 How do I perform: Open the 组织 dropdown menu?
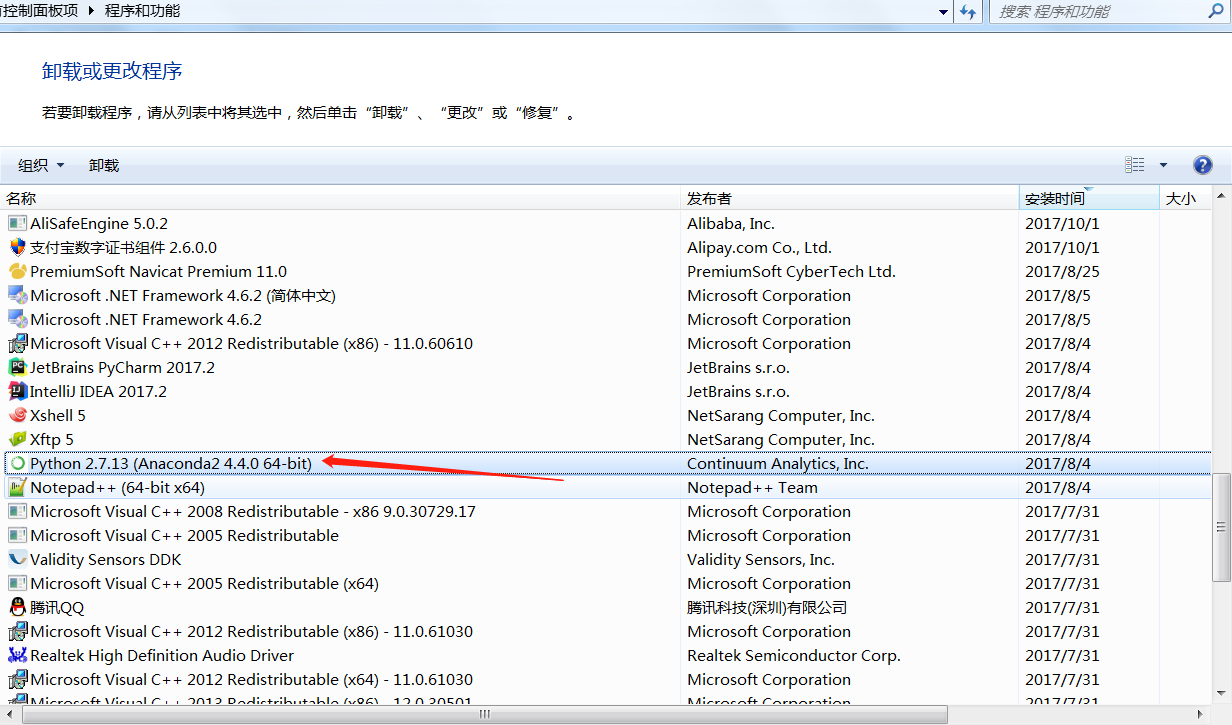tap(41, 166)
